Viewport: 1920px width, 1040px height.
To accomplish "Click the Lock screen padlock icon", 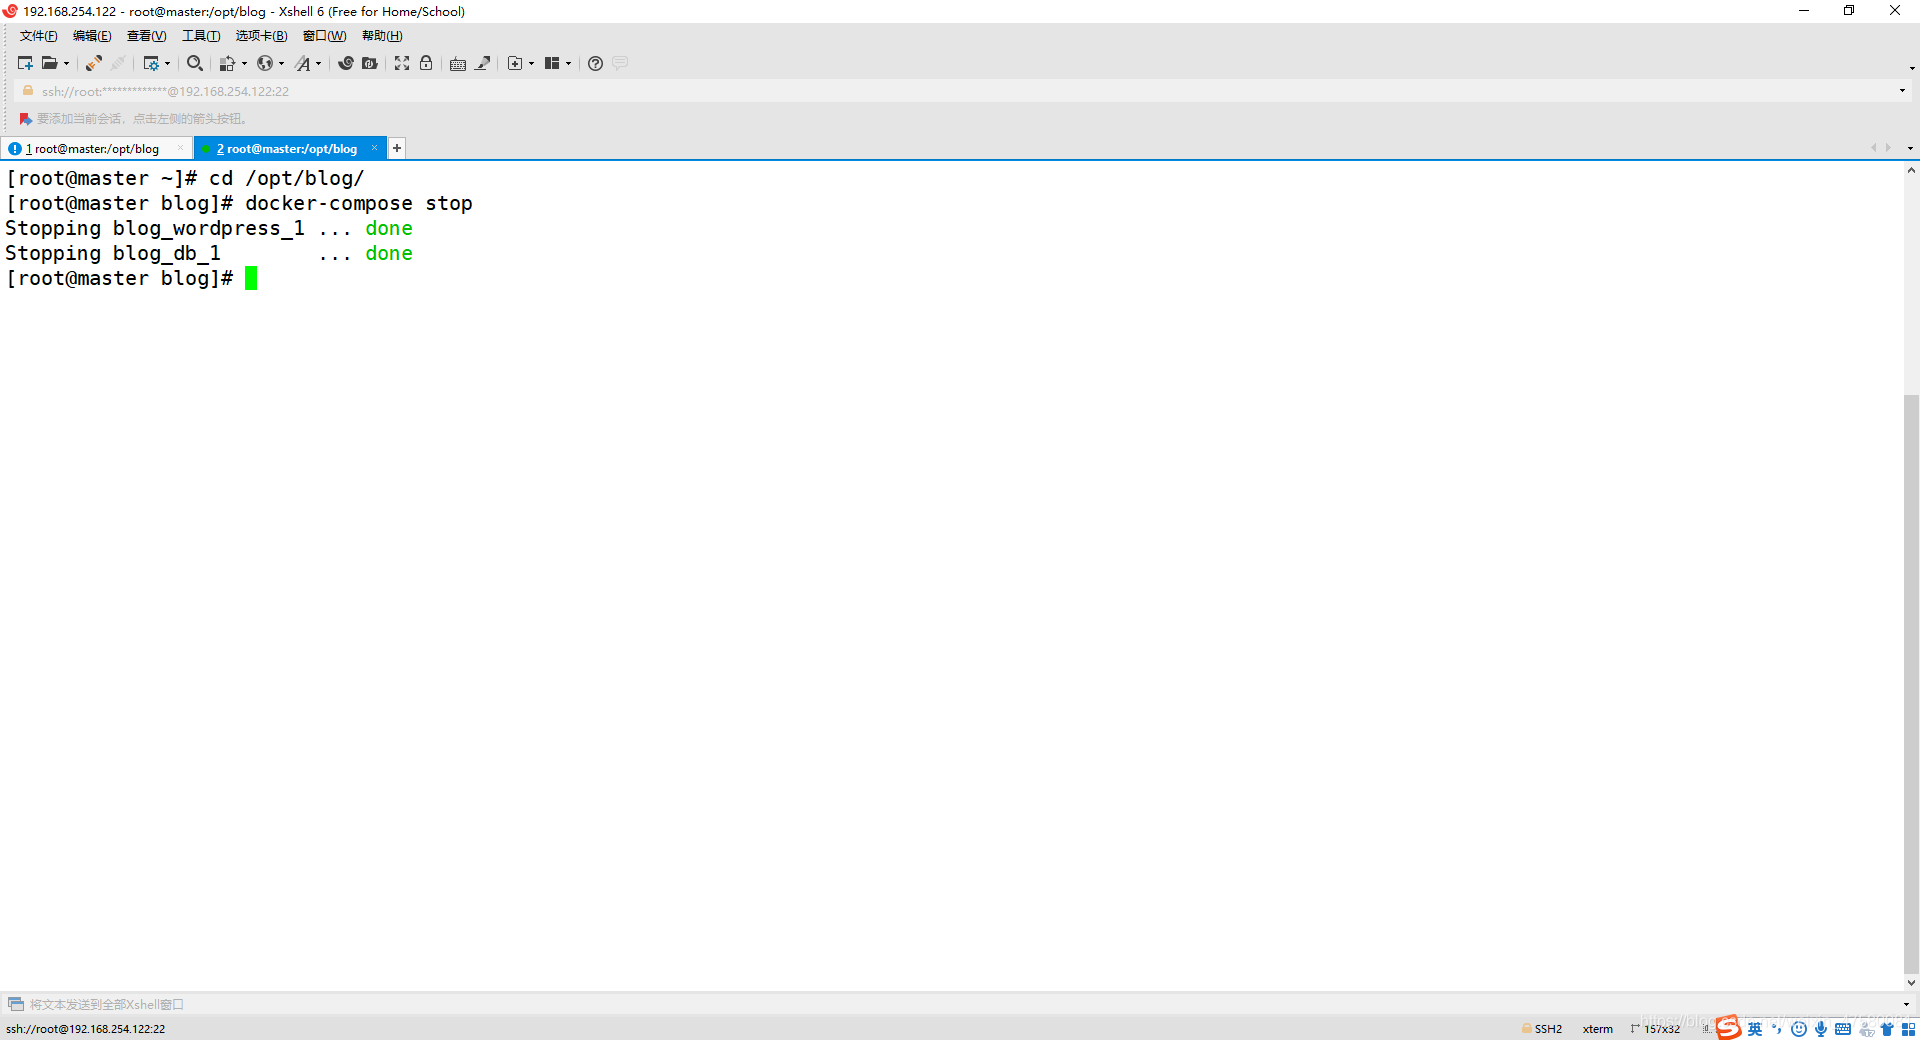I will [x=426, y=63].
